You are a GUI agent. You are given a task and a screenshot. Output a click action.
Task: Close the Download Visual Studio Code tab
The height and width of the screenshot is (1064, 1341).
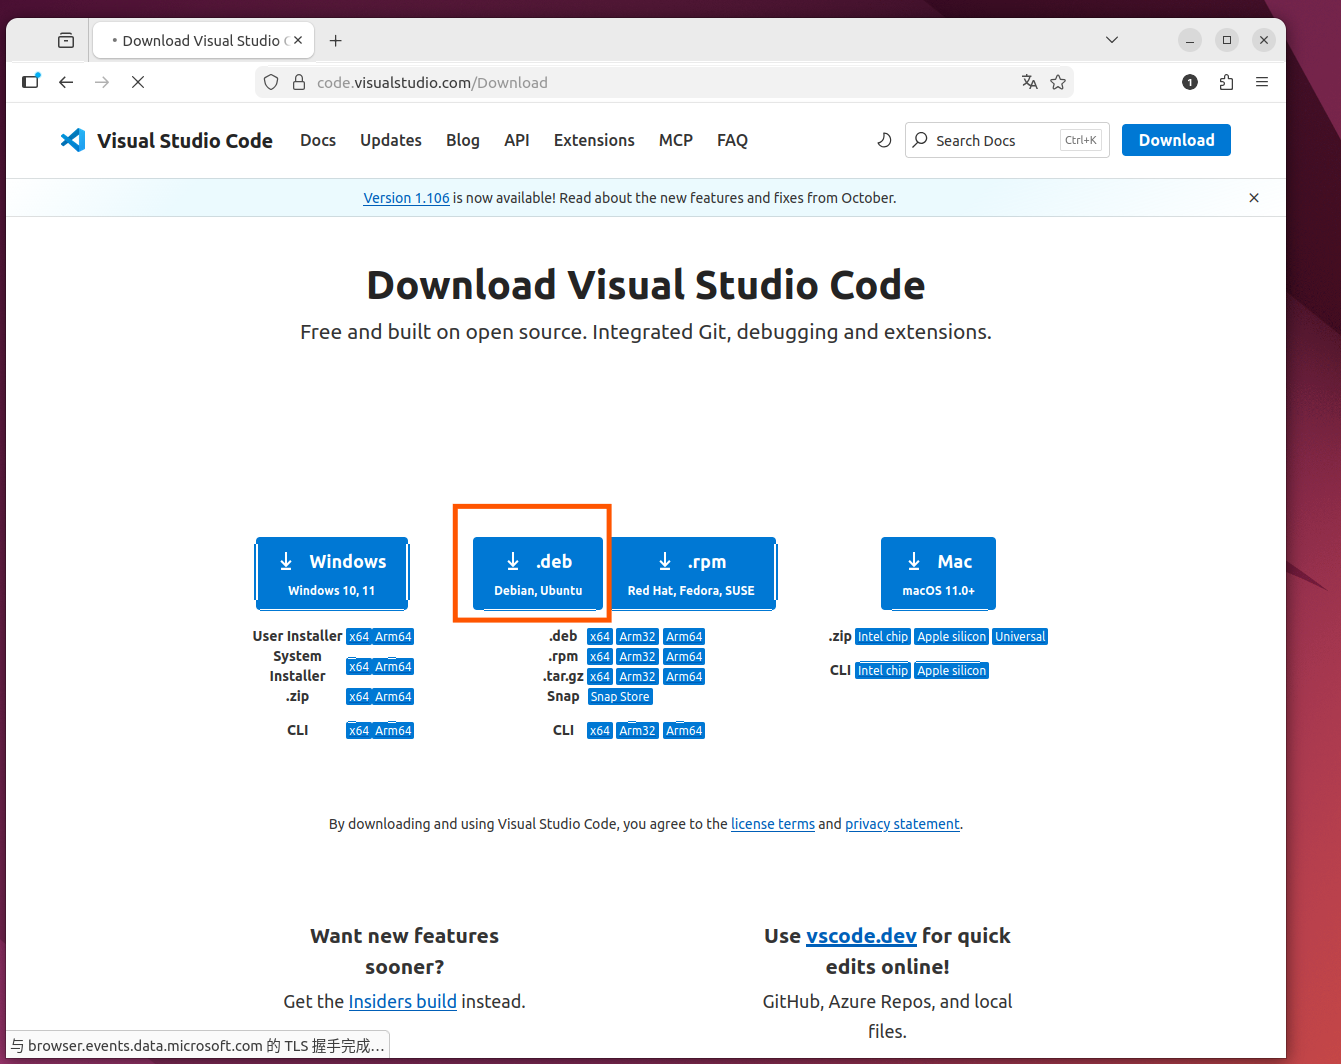[x=298, y=40]
